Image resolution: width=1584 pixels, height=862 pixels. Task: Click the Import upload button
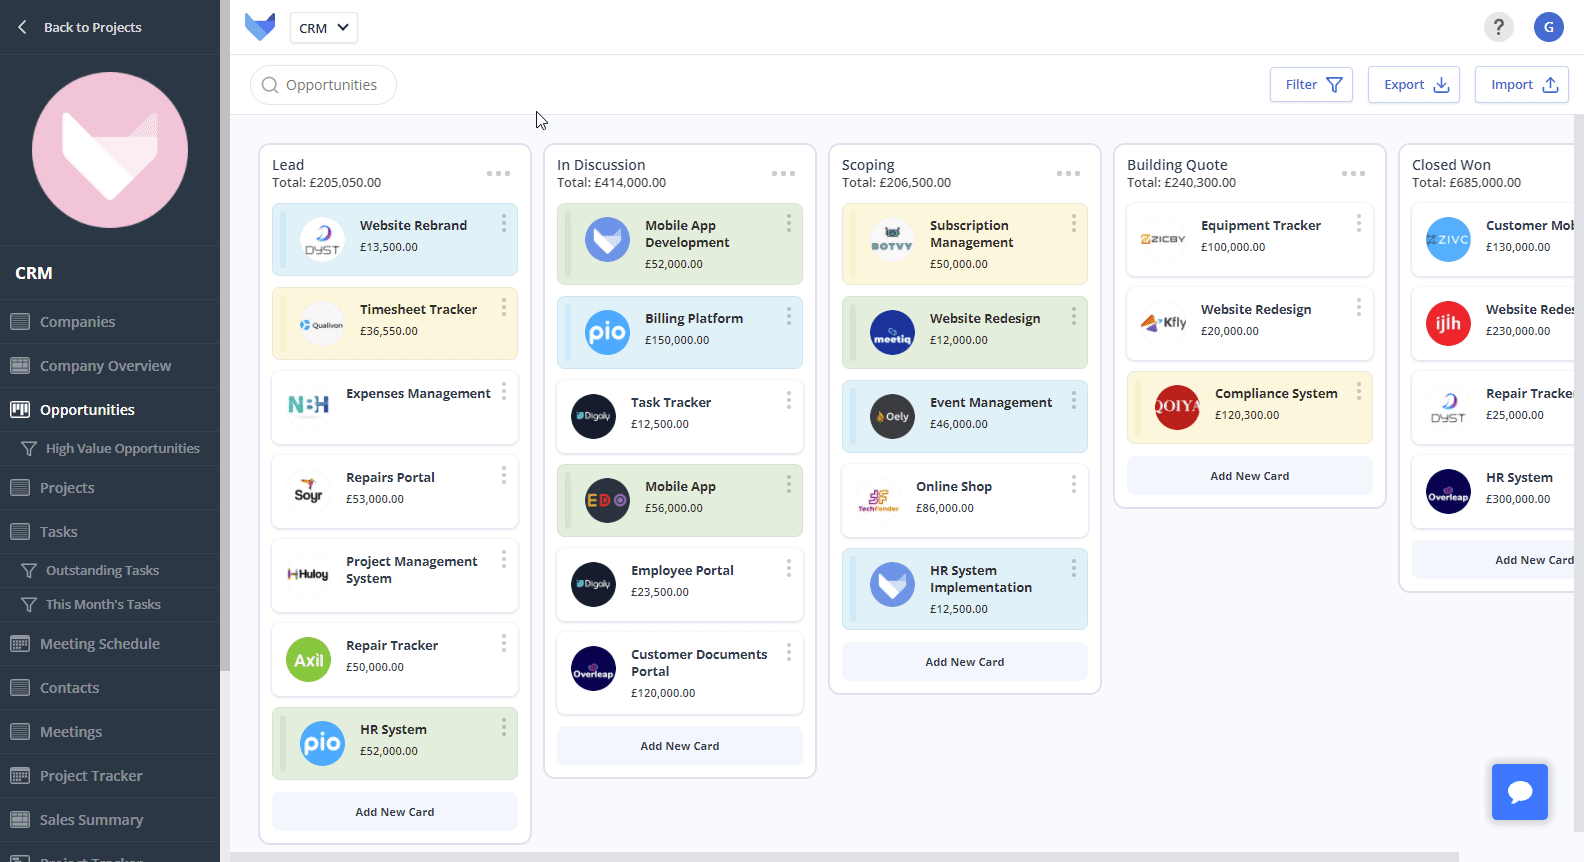point(1521,85)
